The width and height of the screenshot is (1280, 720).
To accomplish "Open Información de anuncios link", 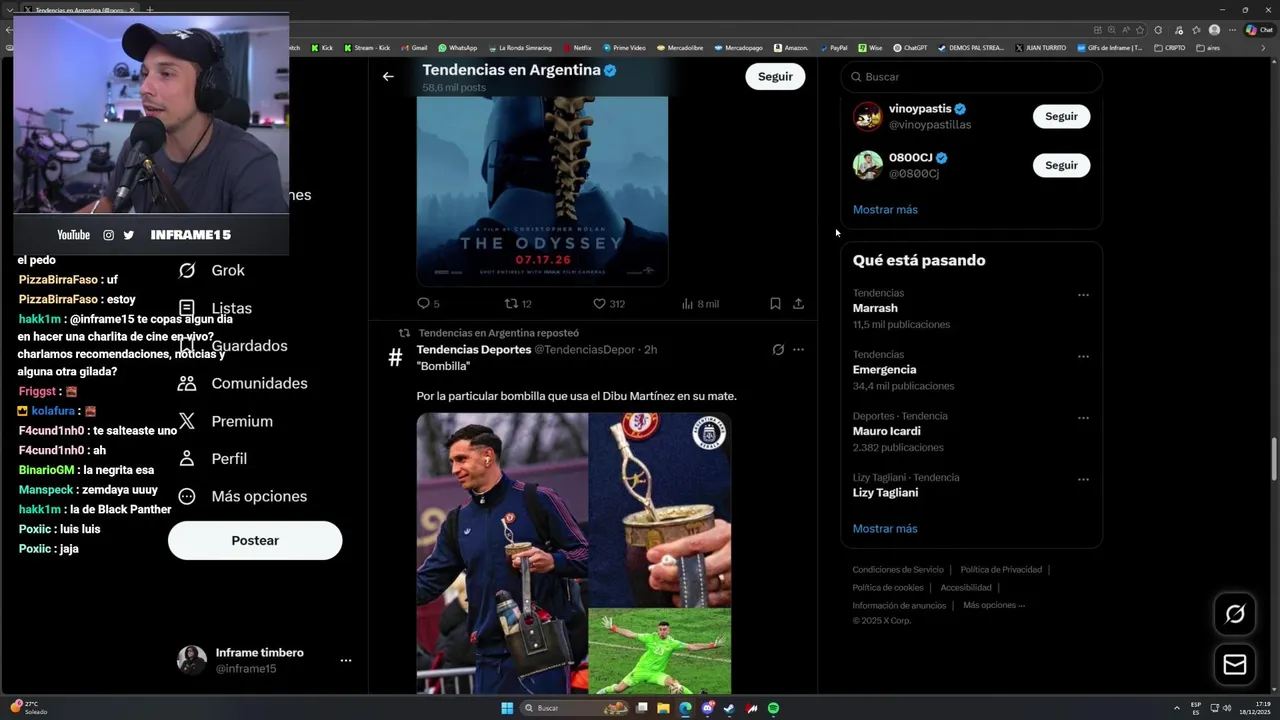I will click(899, 605).
